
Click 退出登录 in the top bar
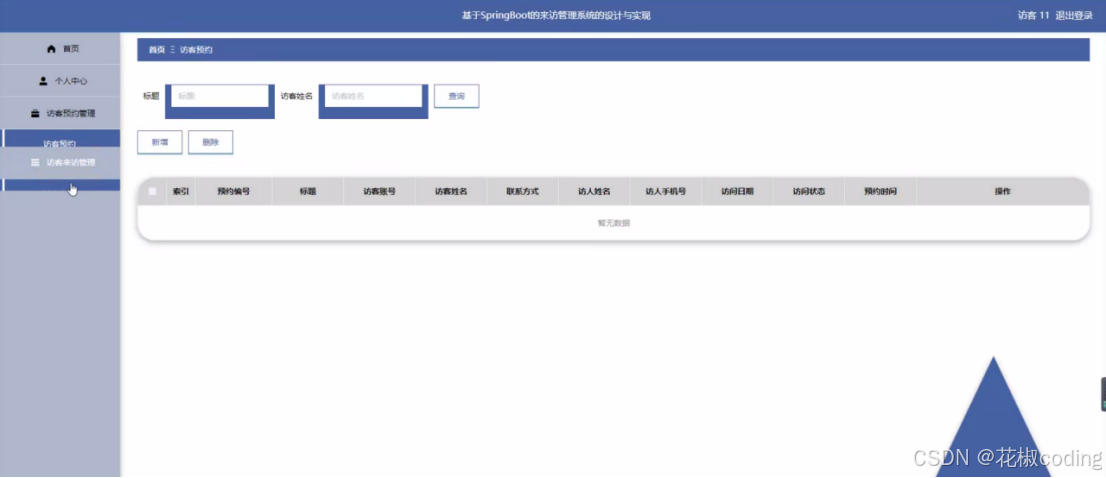[1074, 16]
